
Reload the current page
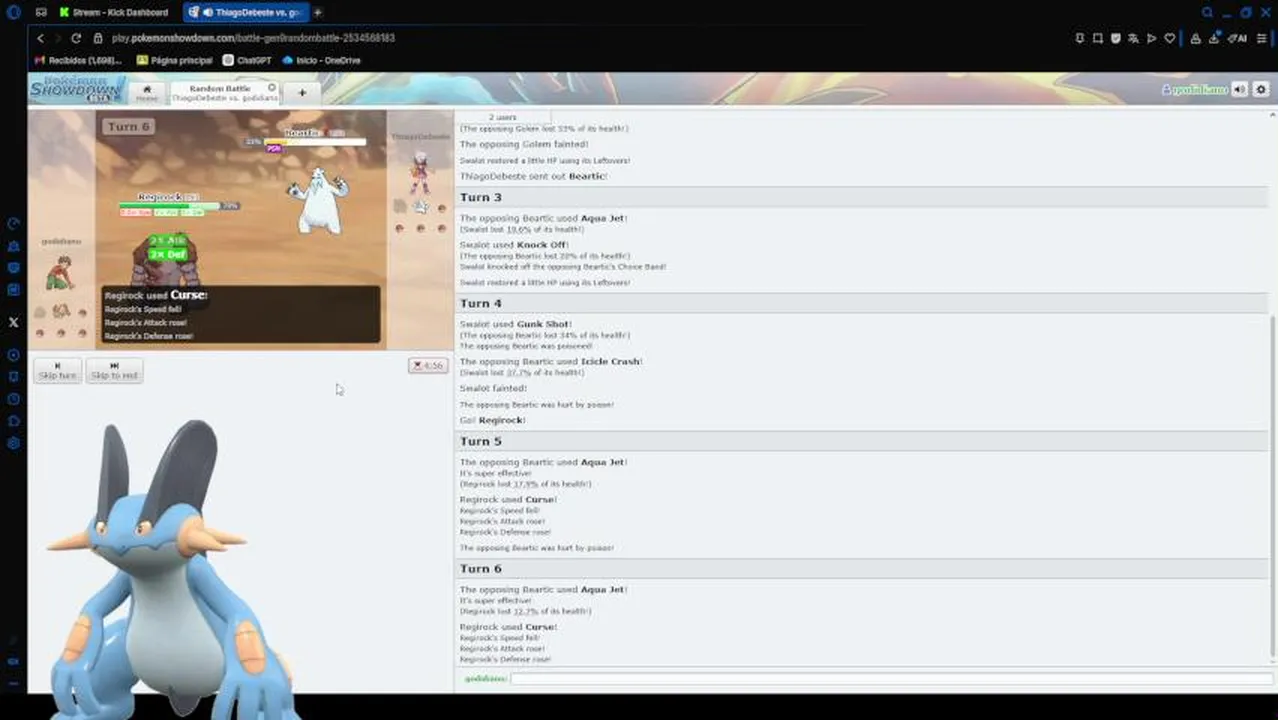pos(75,38)
